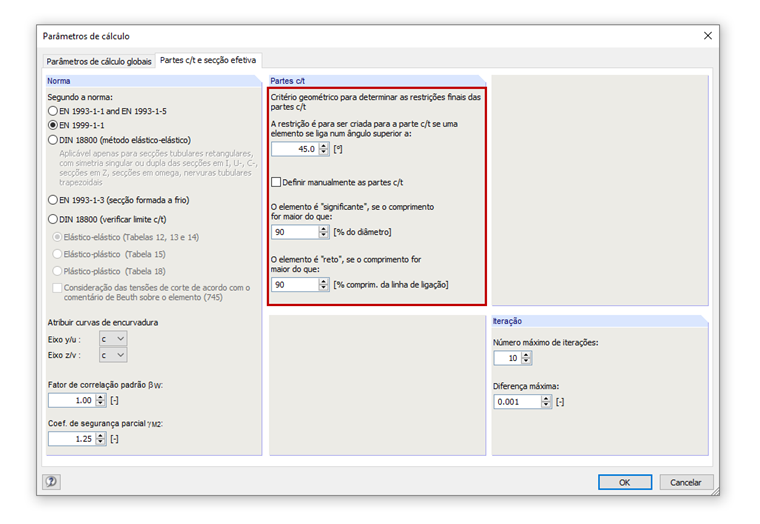Click the Diferença máxima field 0.001

[517, 402]
